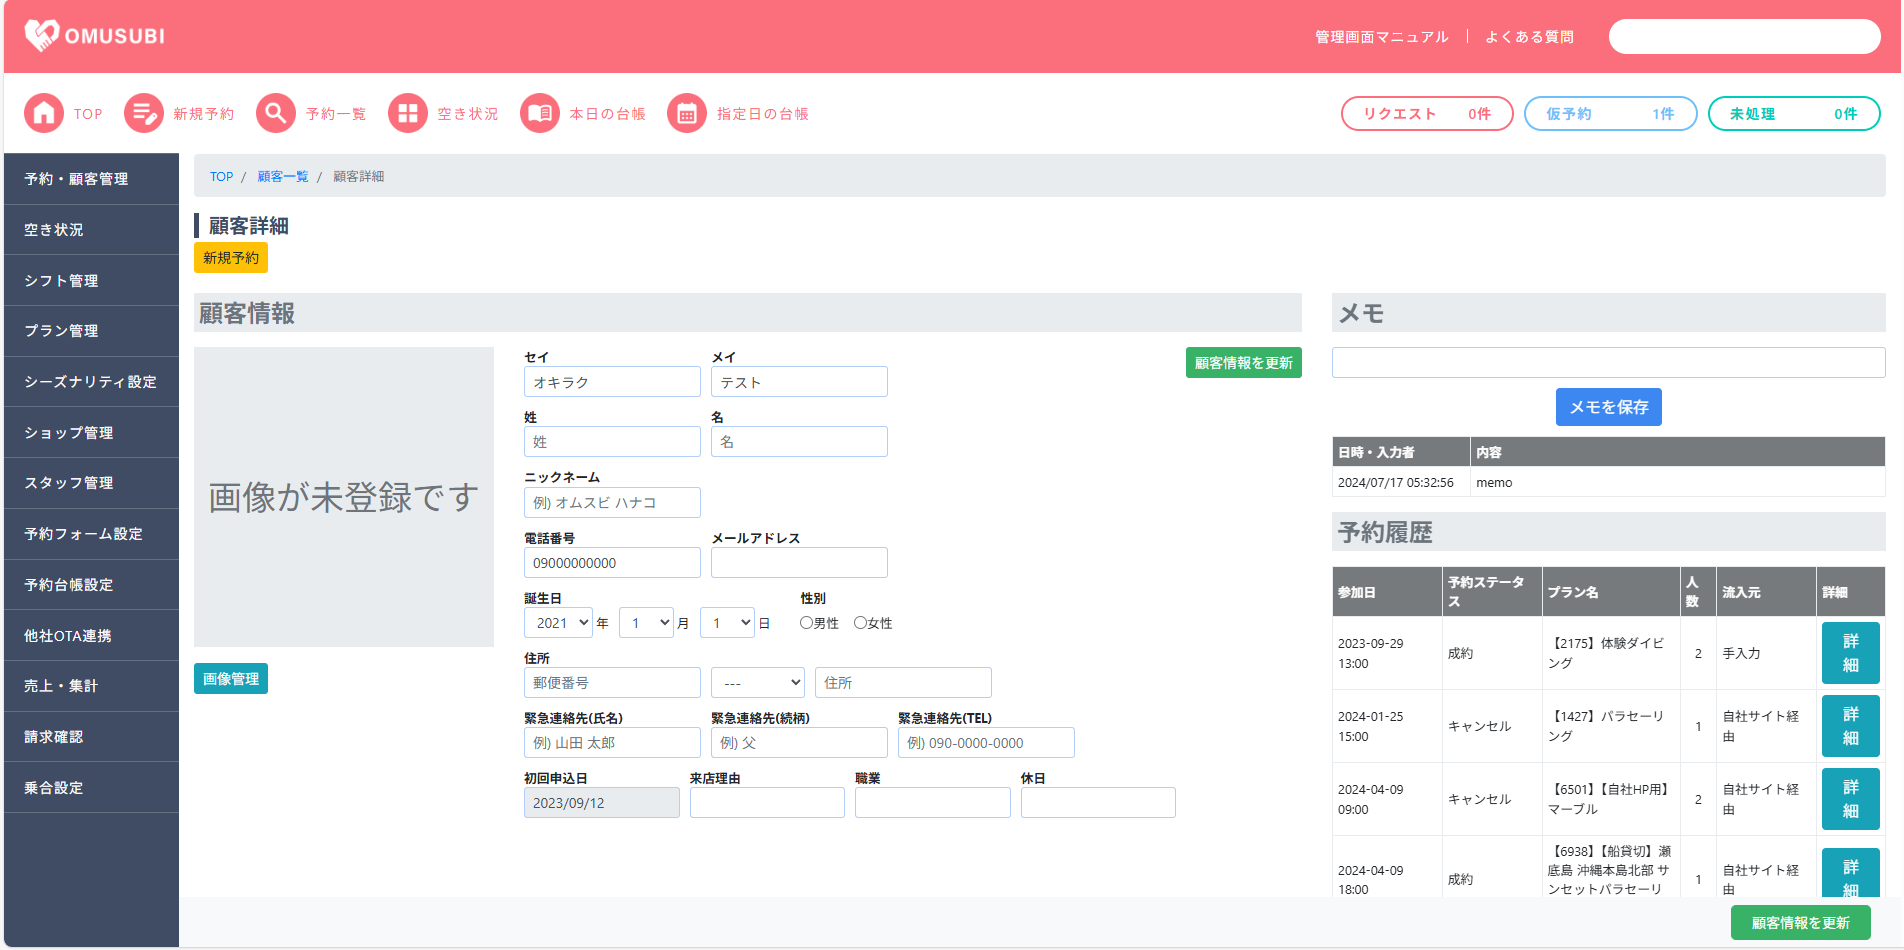Open the 仮予約 1件 status pill

[1610, 114]
